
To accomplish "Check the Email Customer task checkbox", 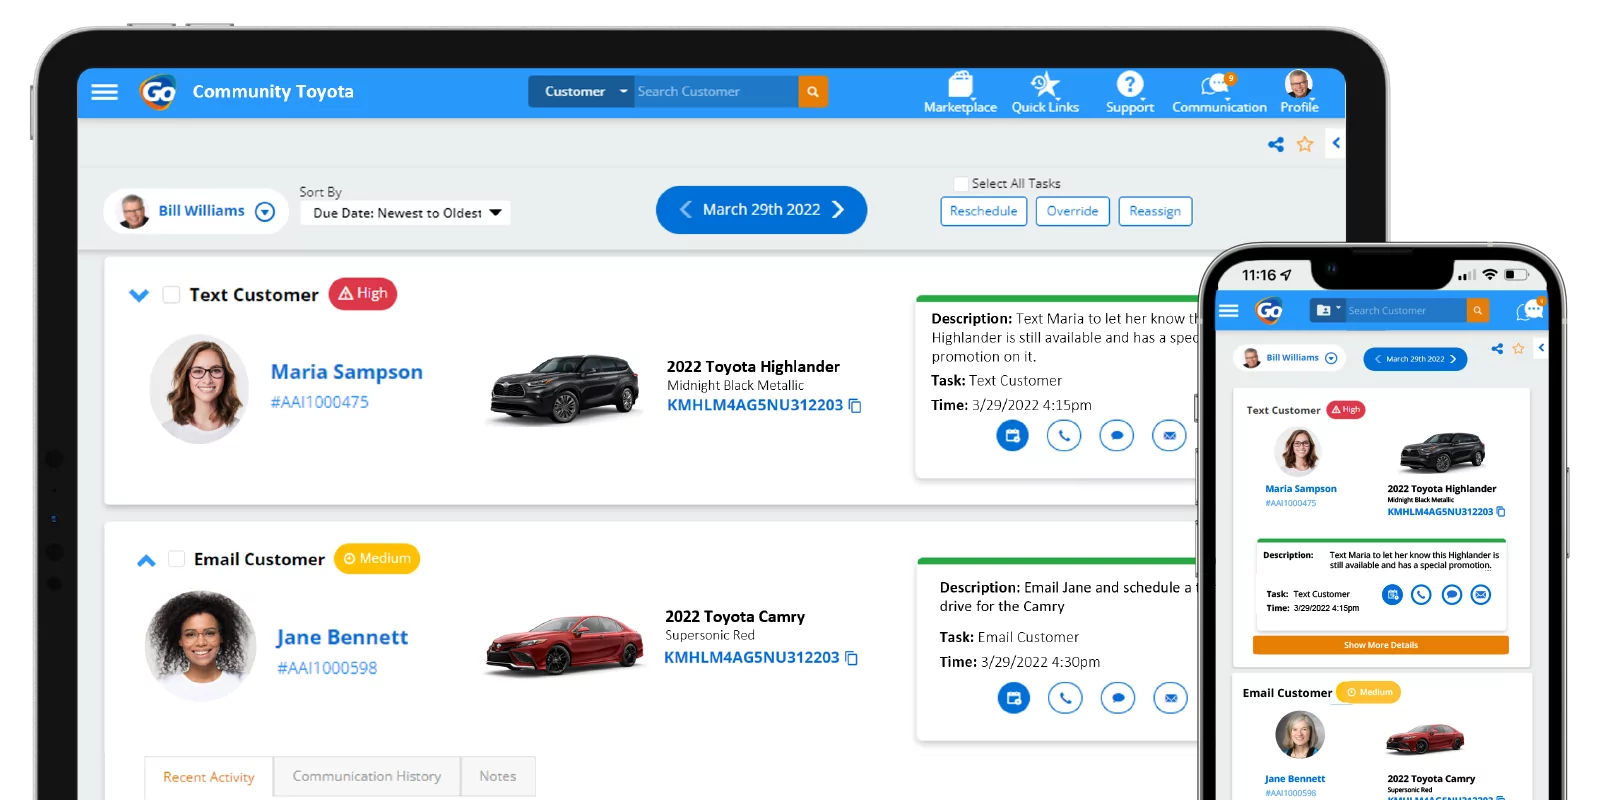I will [176, 559].
